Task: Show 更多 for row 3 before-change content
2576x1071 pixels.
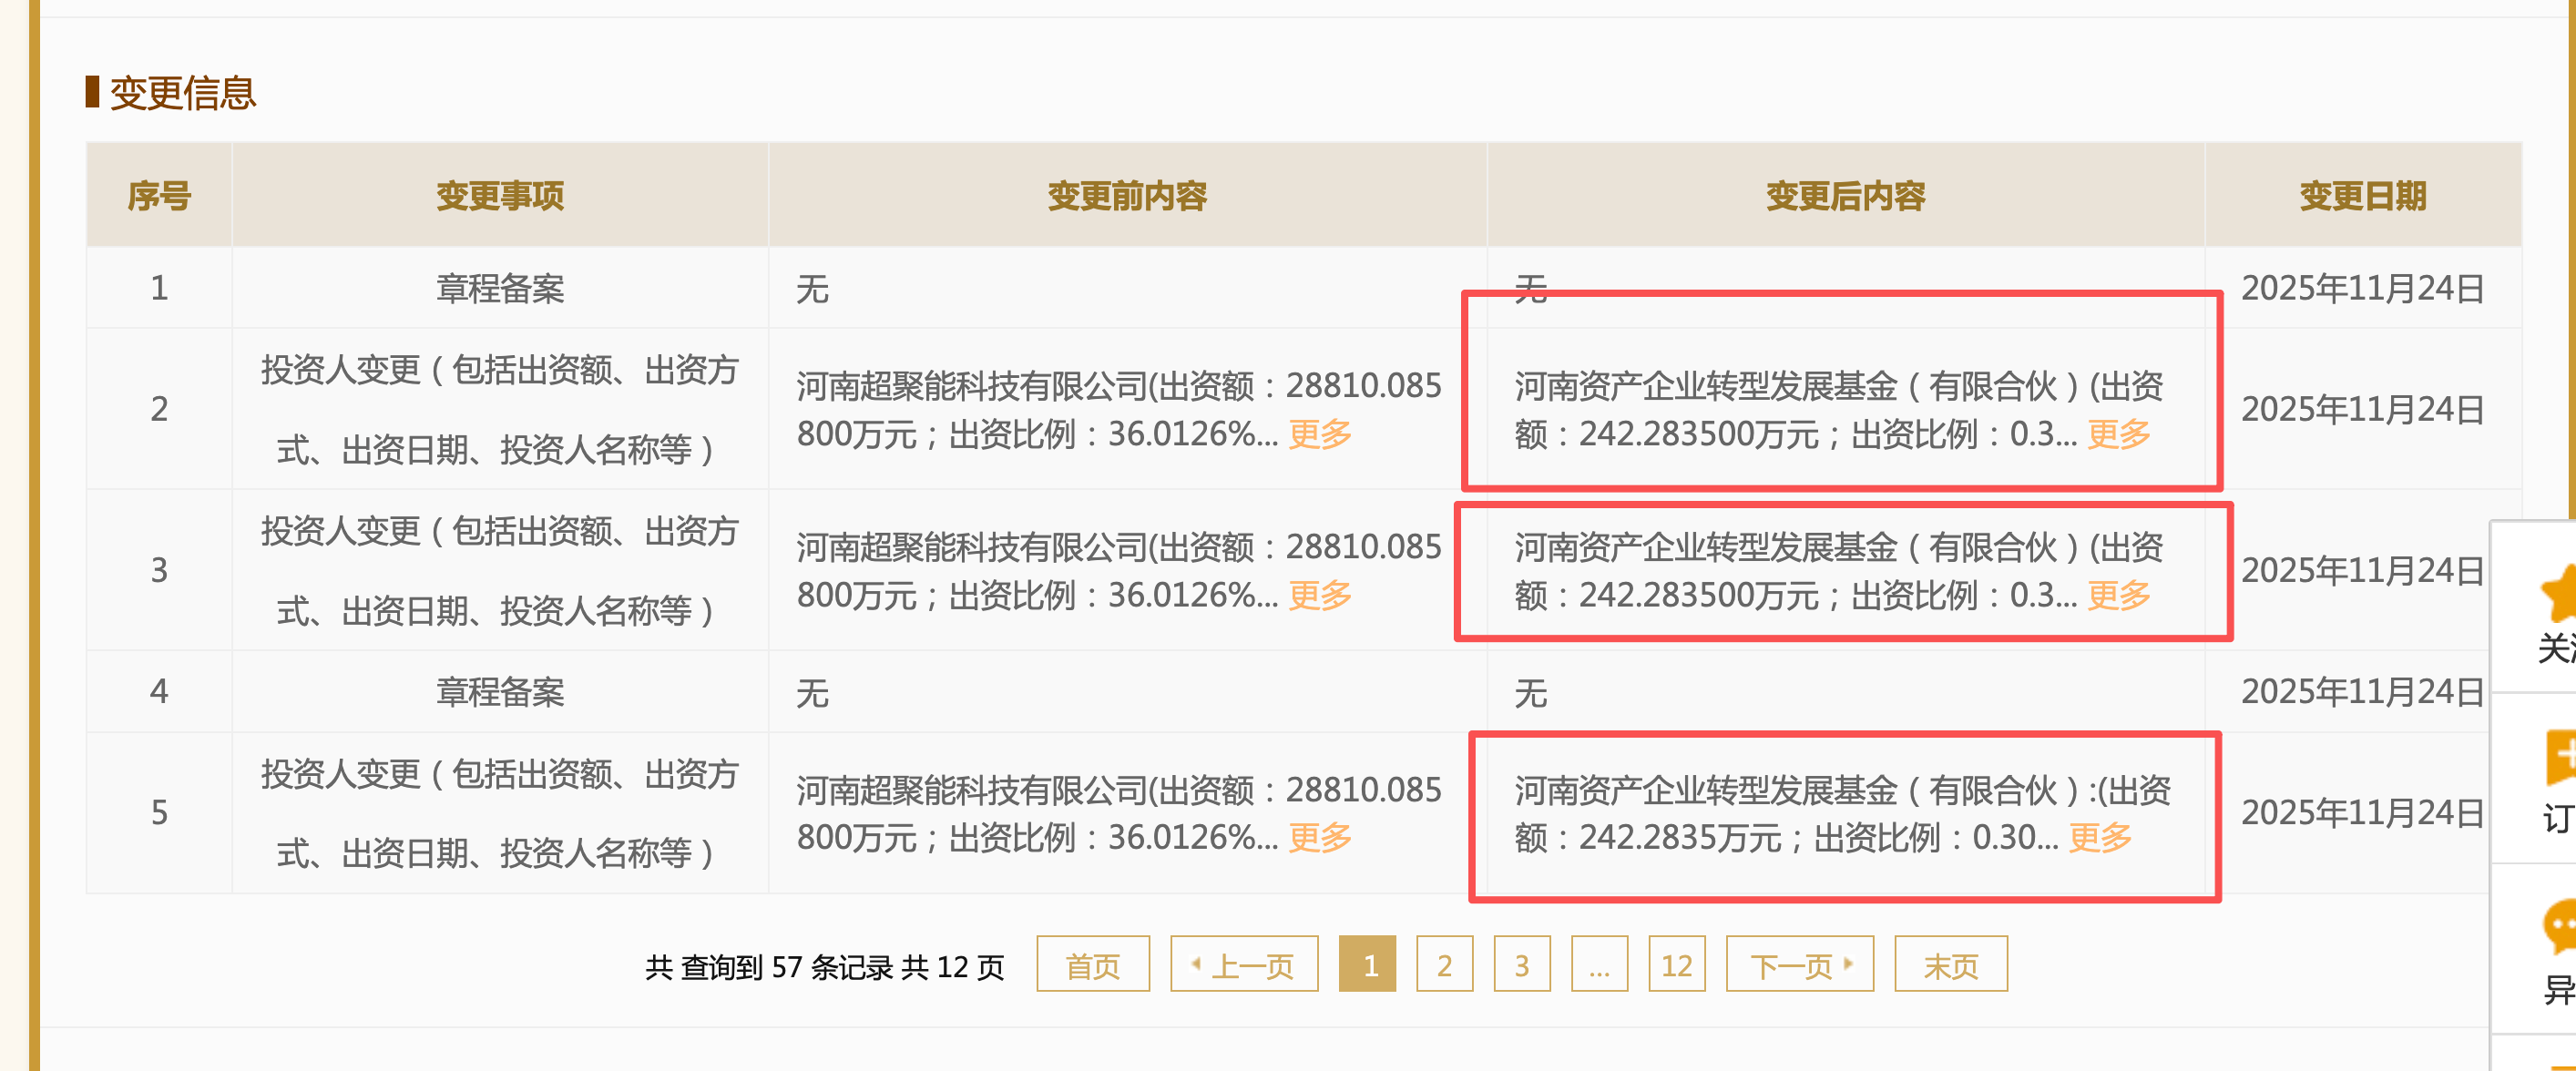Action: [1319, 595]
